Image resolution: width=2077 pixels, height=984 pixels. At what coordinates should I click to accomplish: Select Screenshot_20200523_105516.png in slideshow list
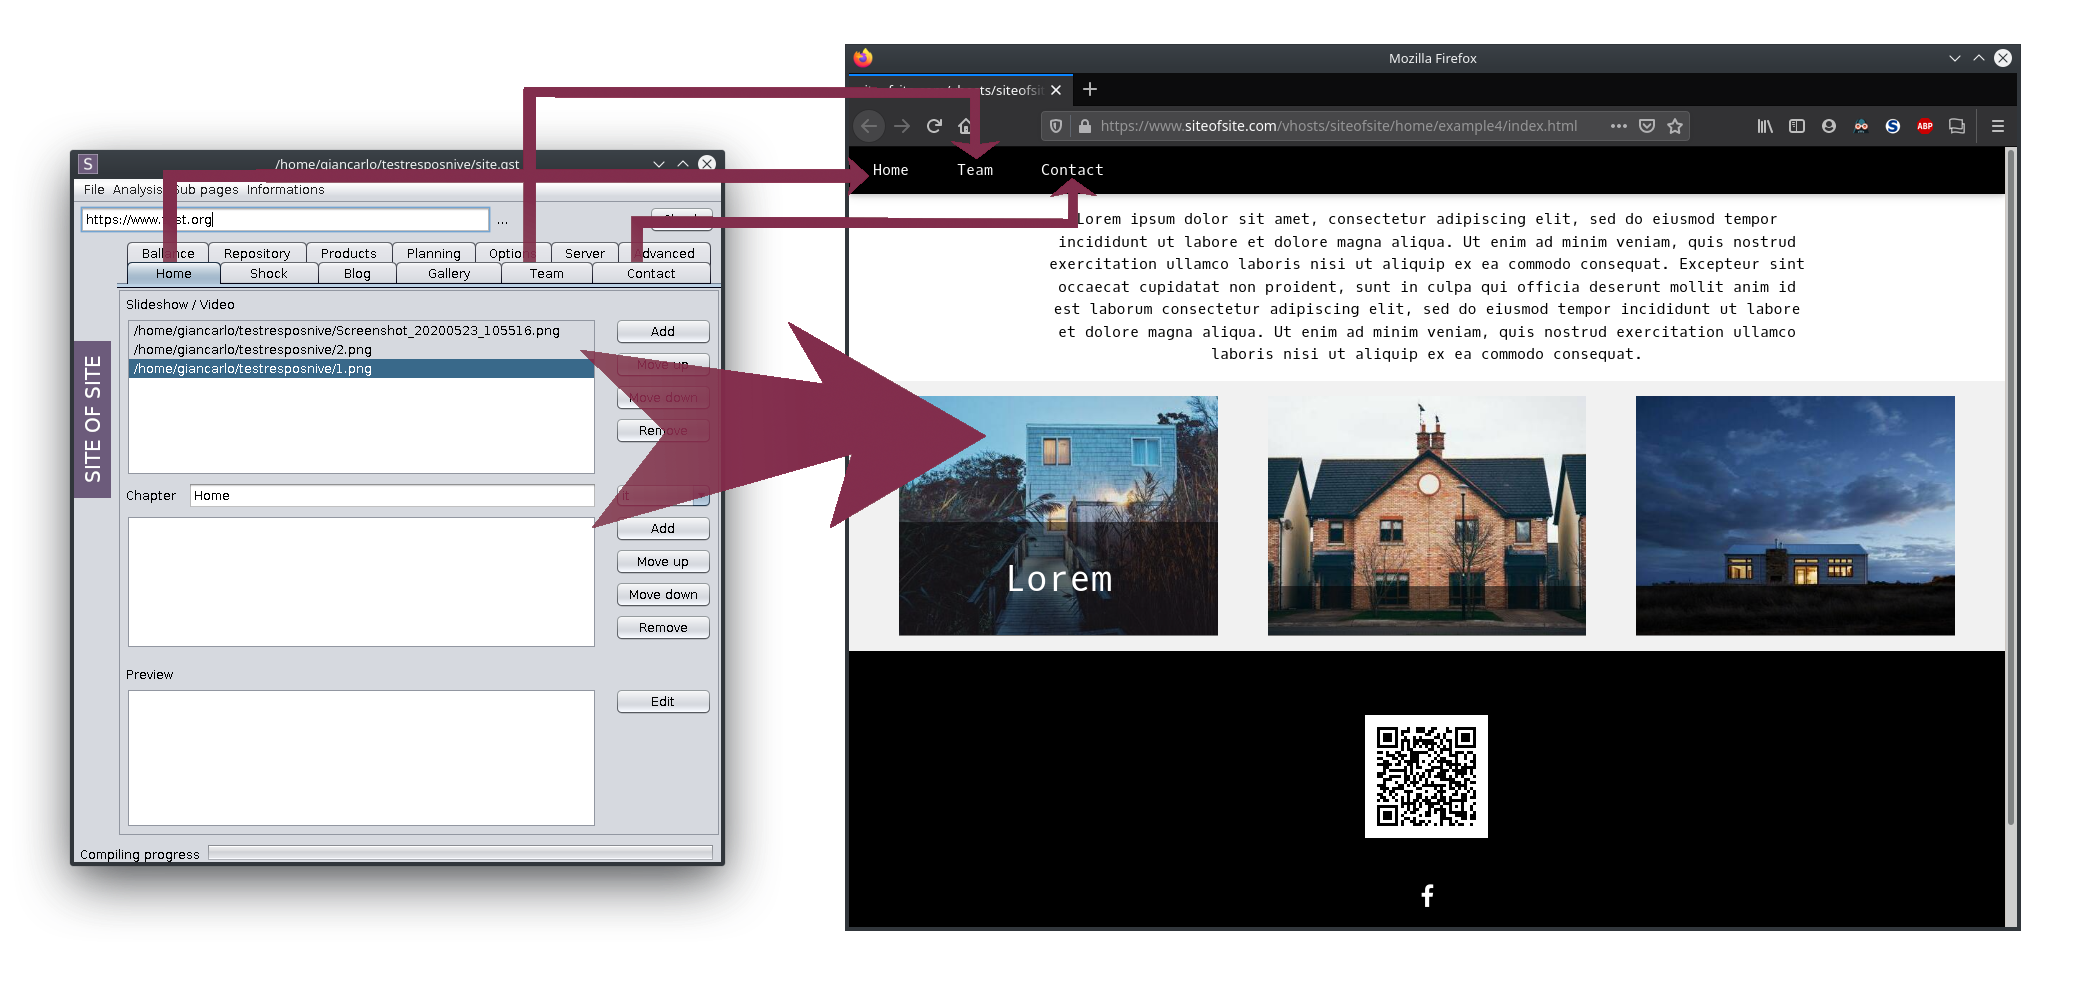[361, 330]
